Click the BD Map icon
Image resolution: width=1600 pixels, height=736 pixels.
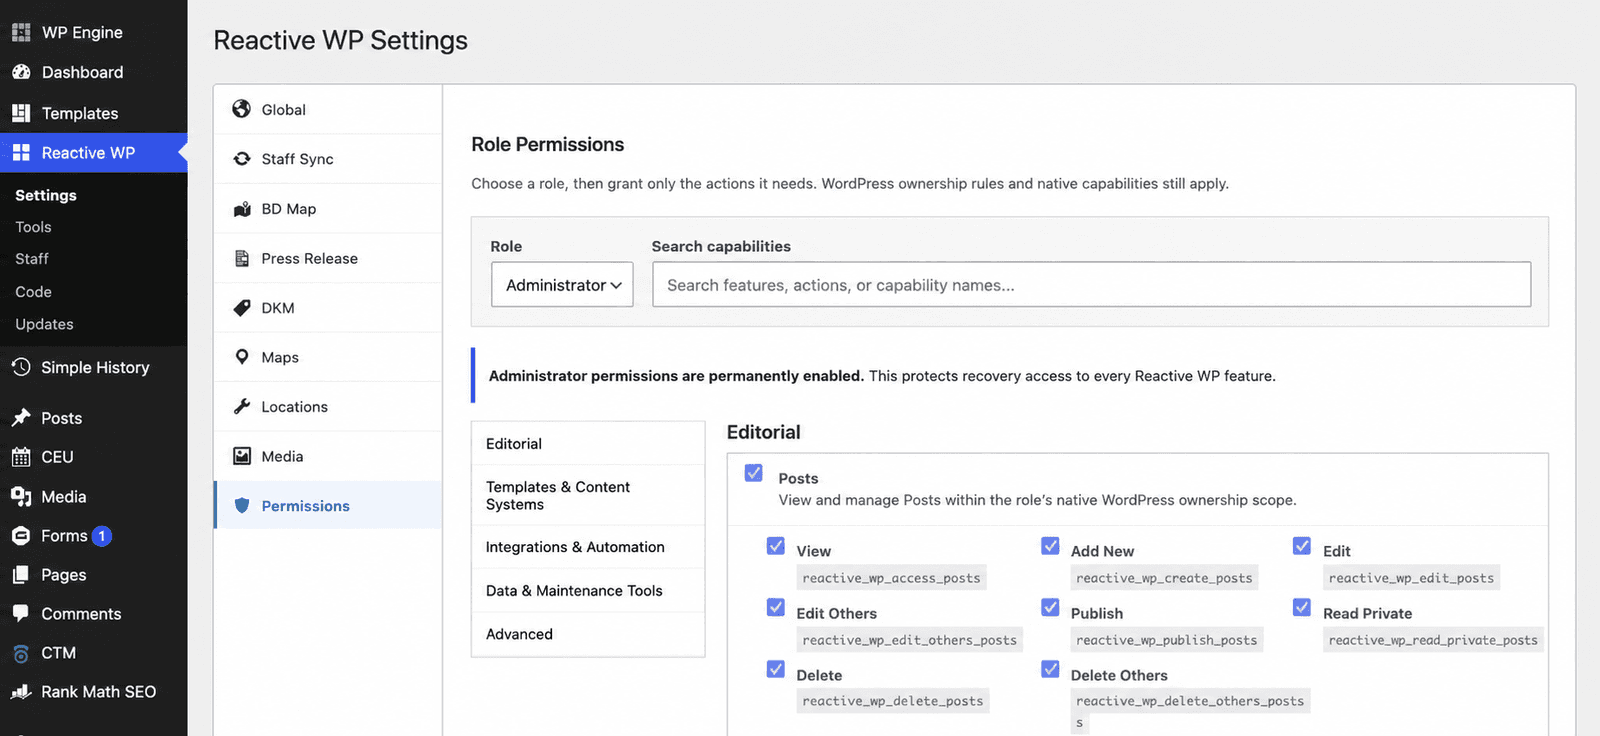(x=242, y=209)
